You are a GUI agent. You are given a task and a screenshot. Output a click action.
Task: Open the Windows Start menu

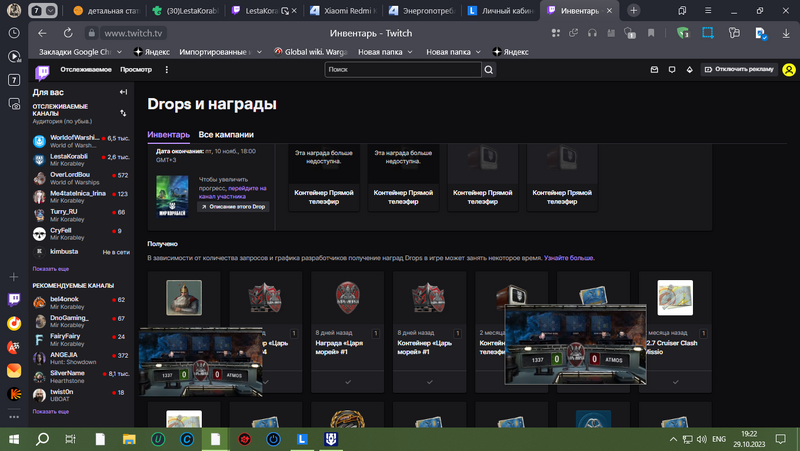[x=14, y=438]
